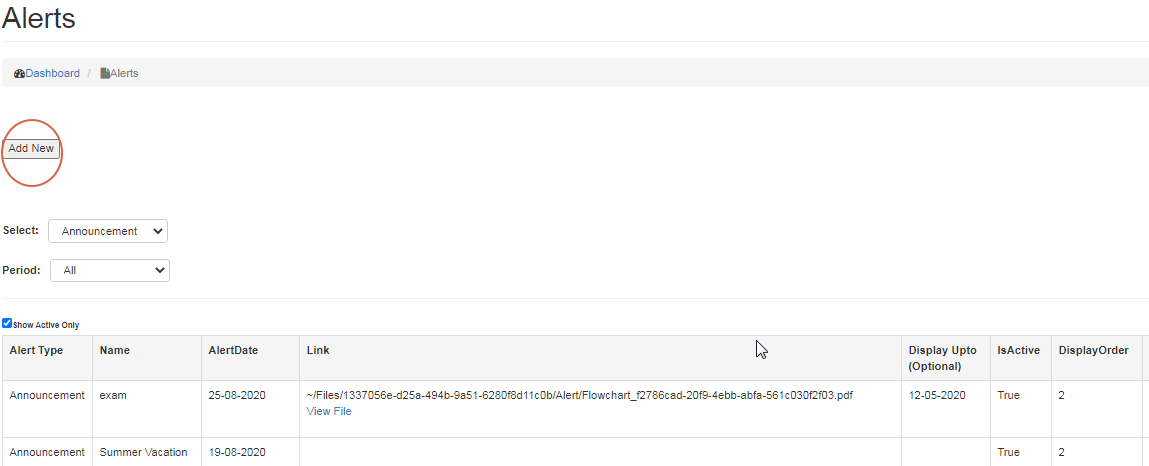Uncheck the Show Active Only checkbox
The height and width of the screenshot is (466, 1149).
coord(7,324)
